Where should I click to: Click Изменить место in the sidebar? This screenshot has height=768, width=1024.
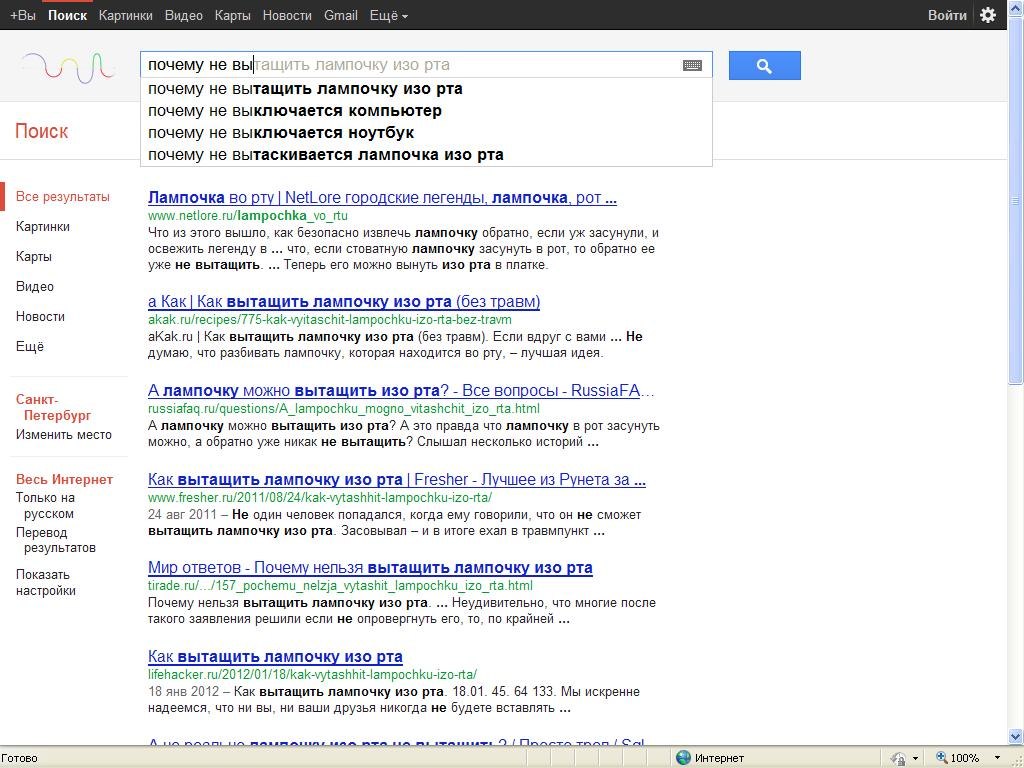coord(64,434)
